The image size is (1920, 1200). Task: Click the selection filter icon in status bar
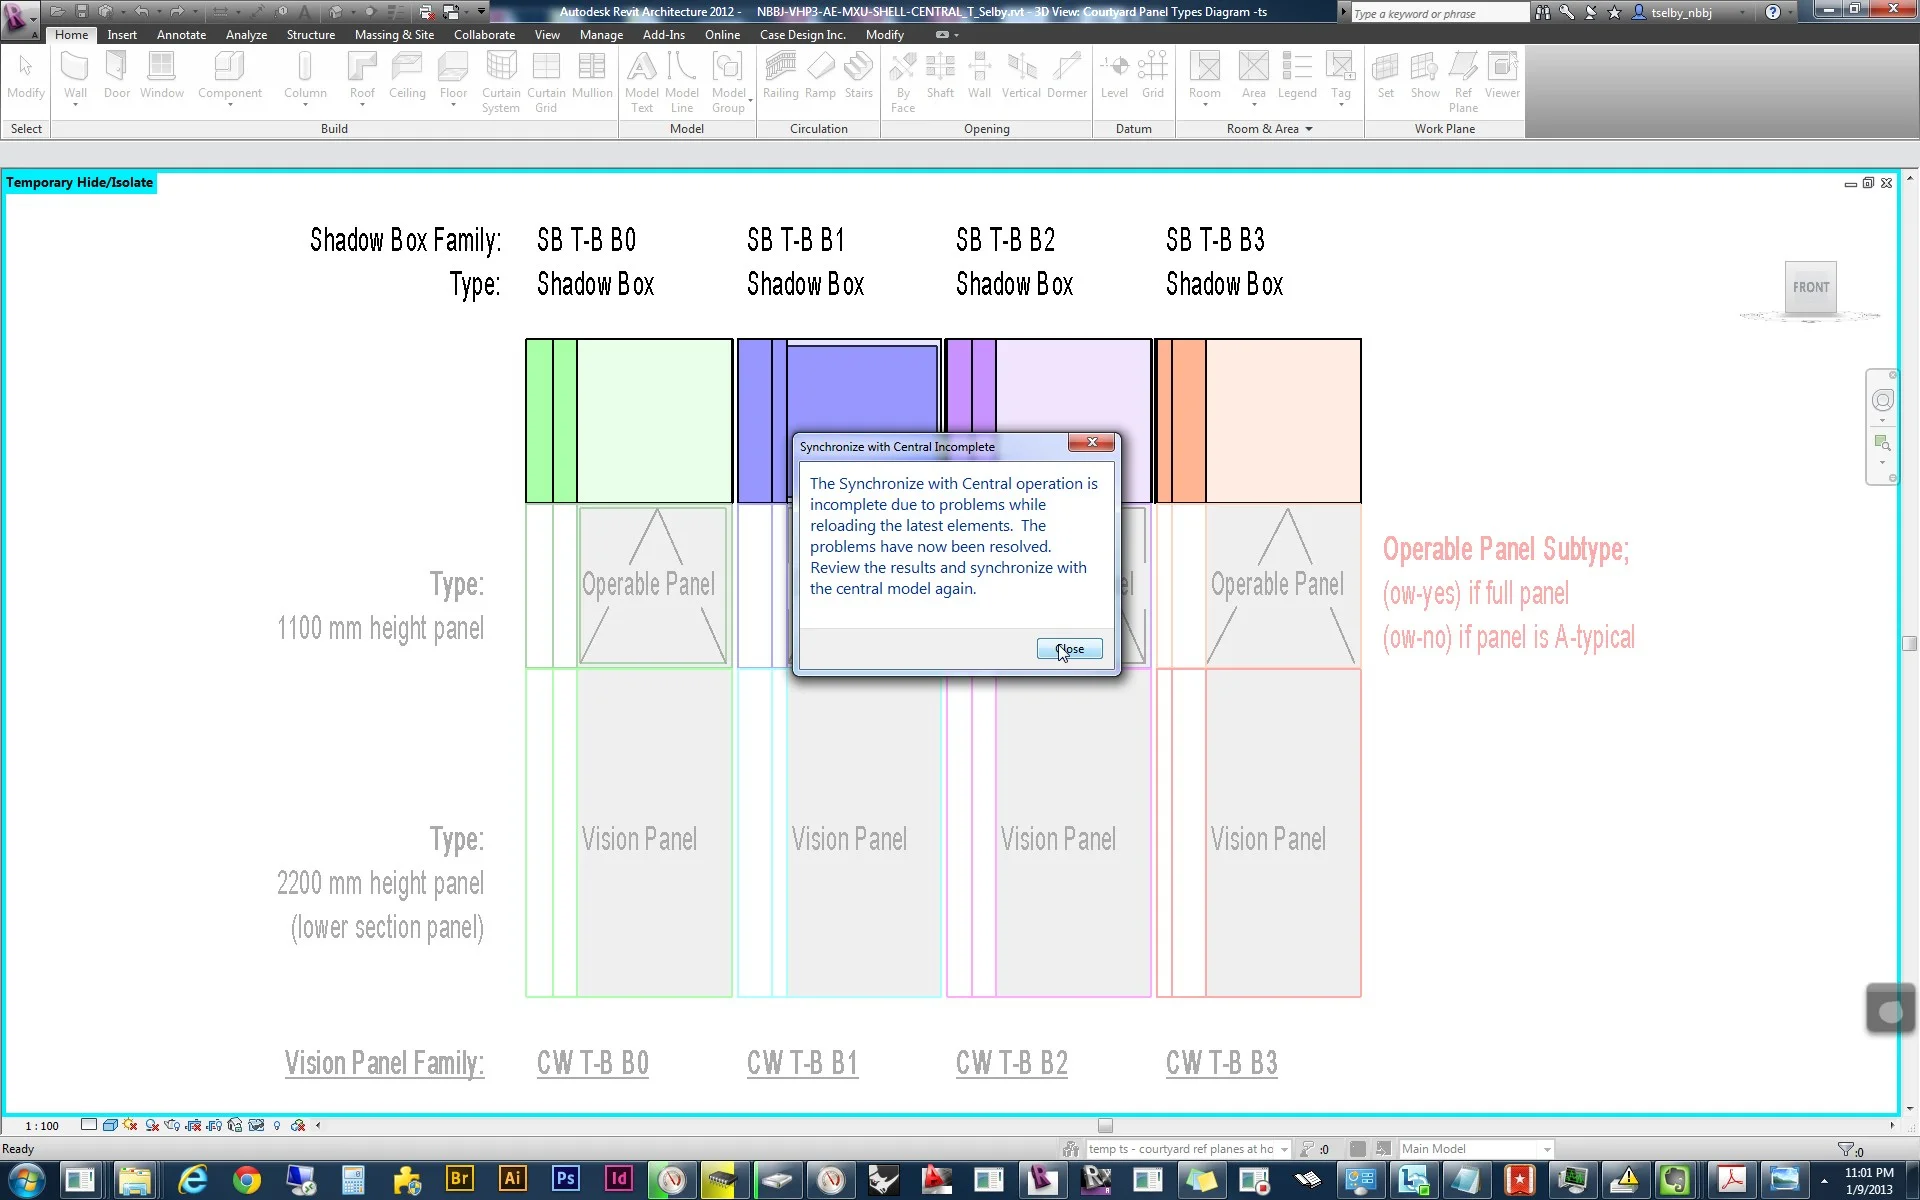[1846, 1150]
